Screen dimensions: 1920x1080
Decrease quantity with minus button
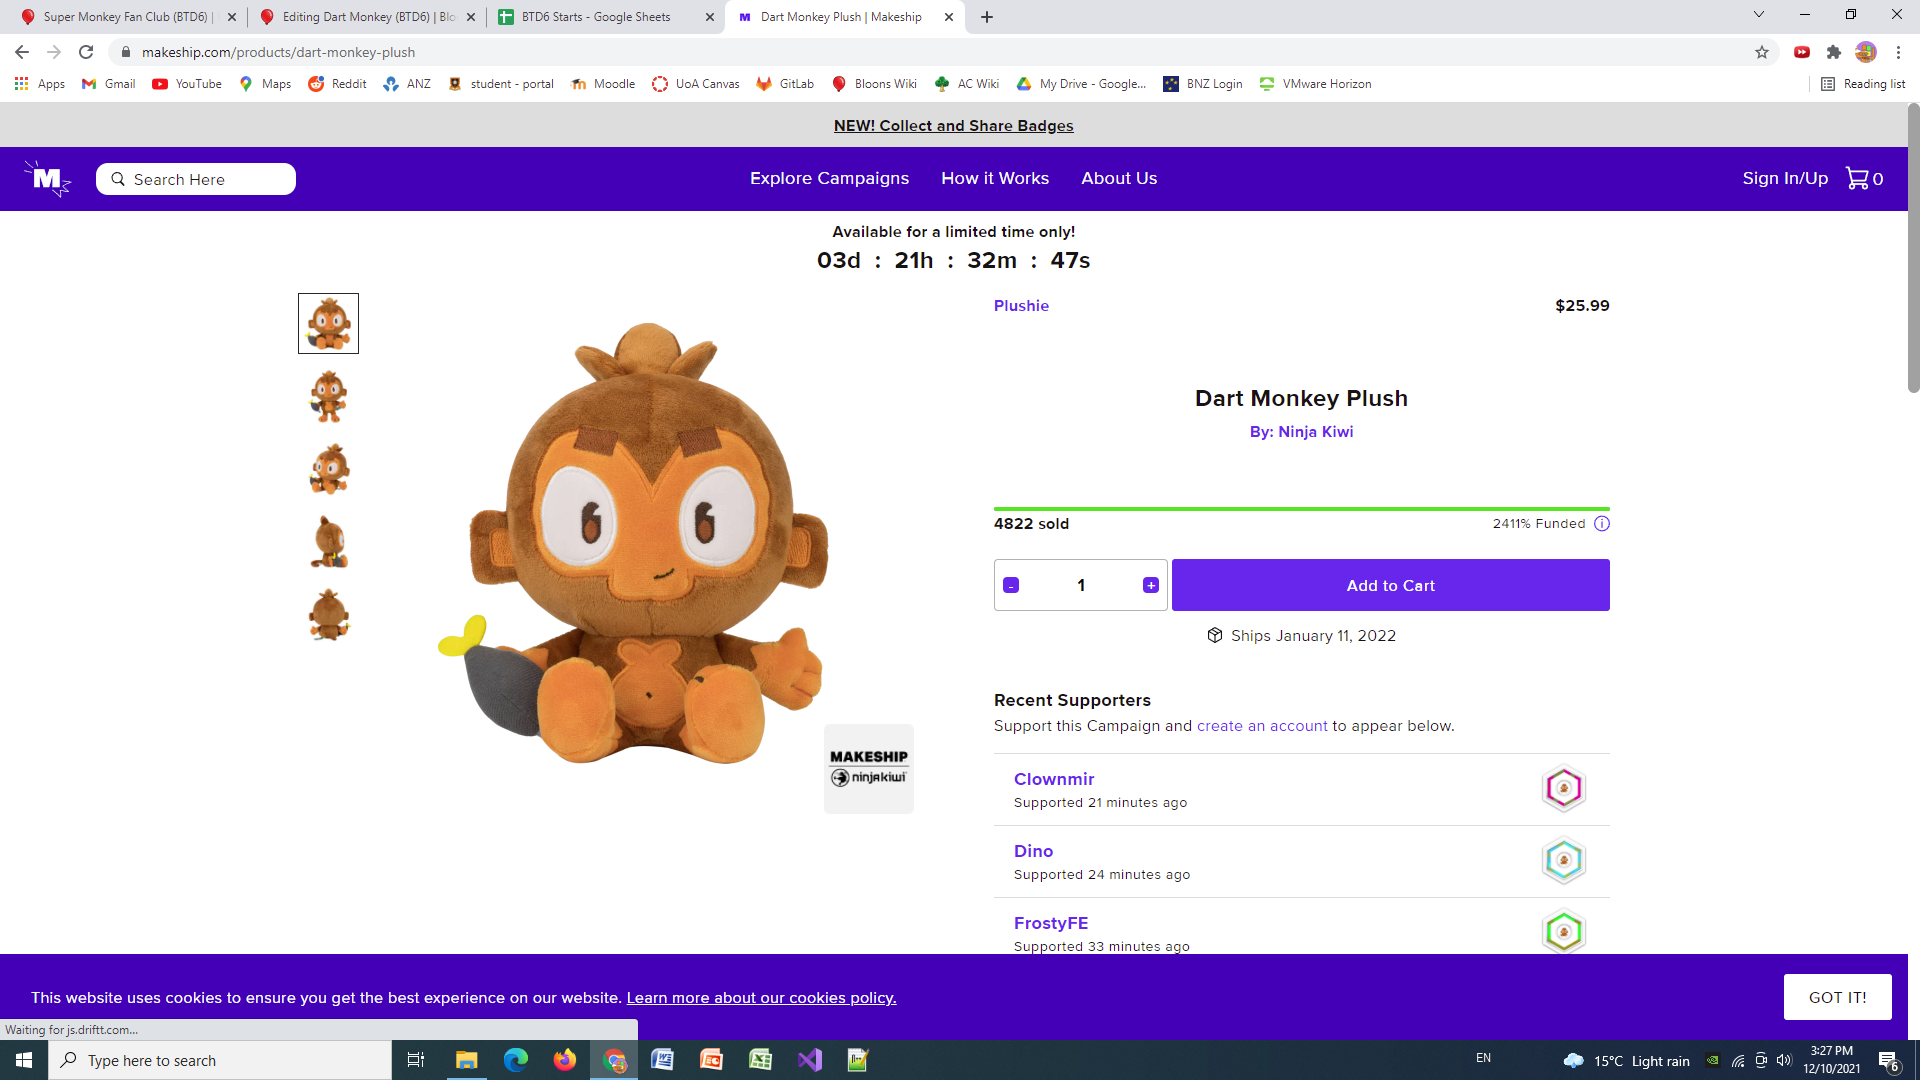pos(1011,586)
